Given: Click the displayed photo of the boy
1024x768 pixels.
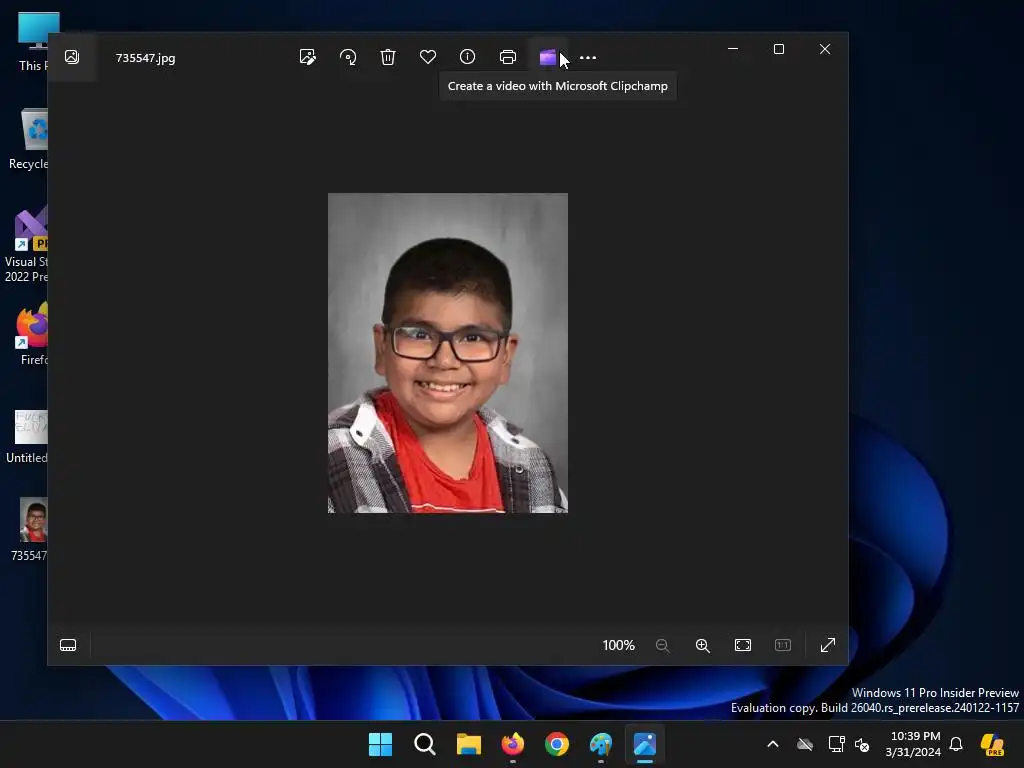Looking at the screenshot, I should point(448,353).
